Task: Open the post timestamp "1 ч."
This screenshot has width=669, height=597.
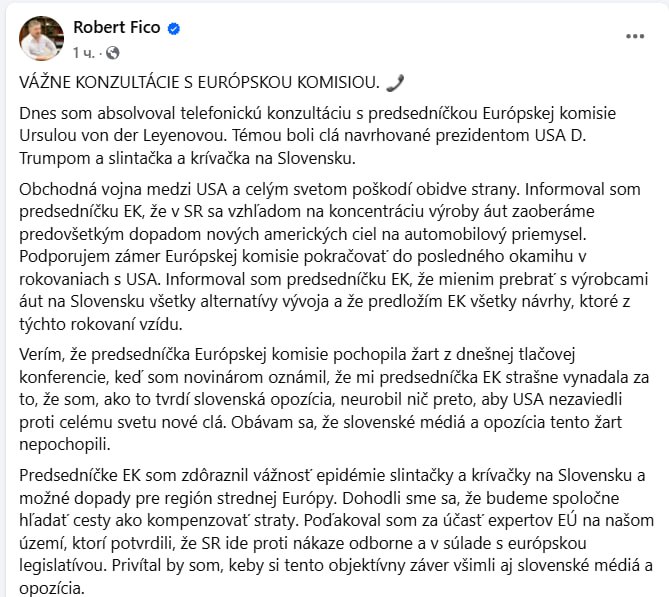Action: (86, 52)
